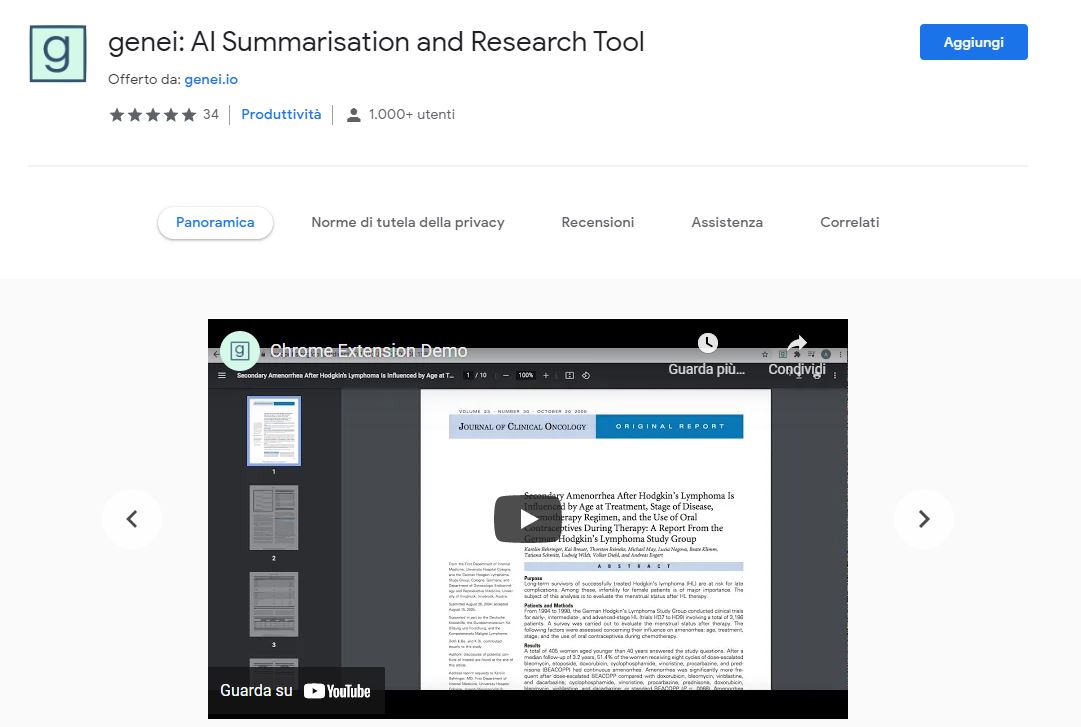
Task: Go to the Assistenza tab
Action: click(727, 223)
